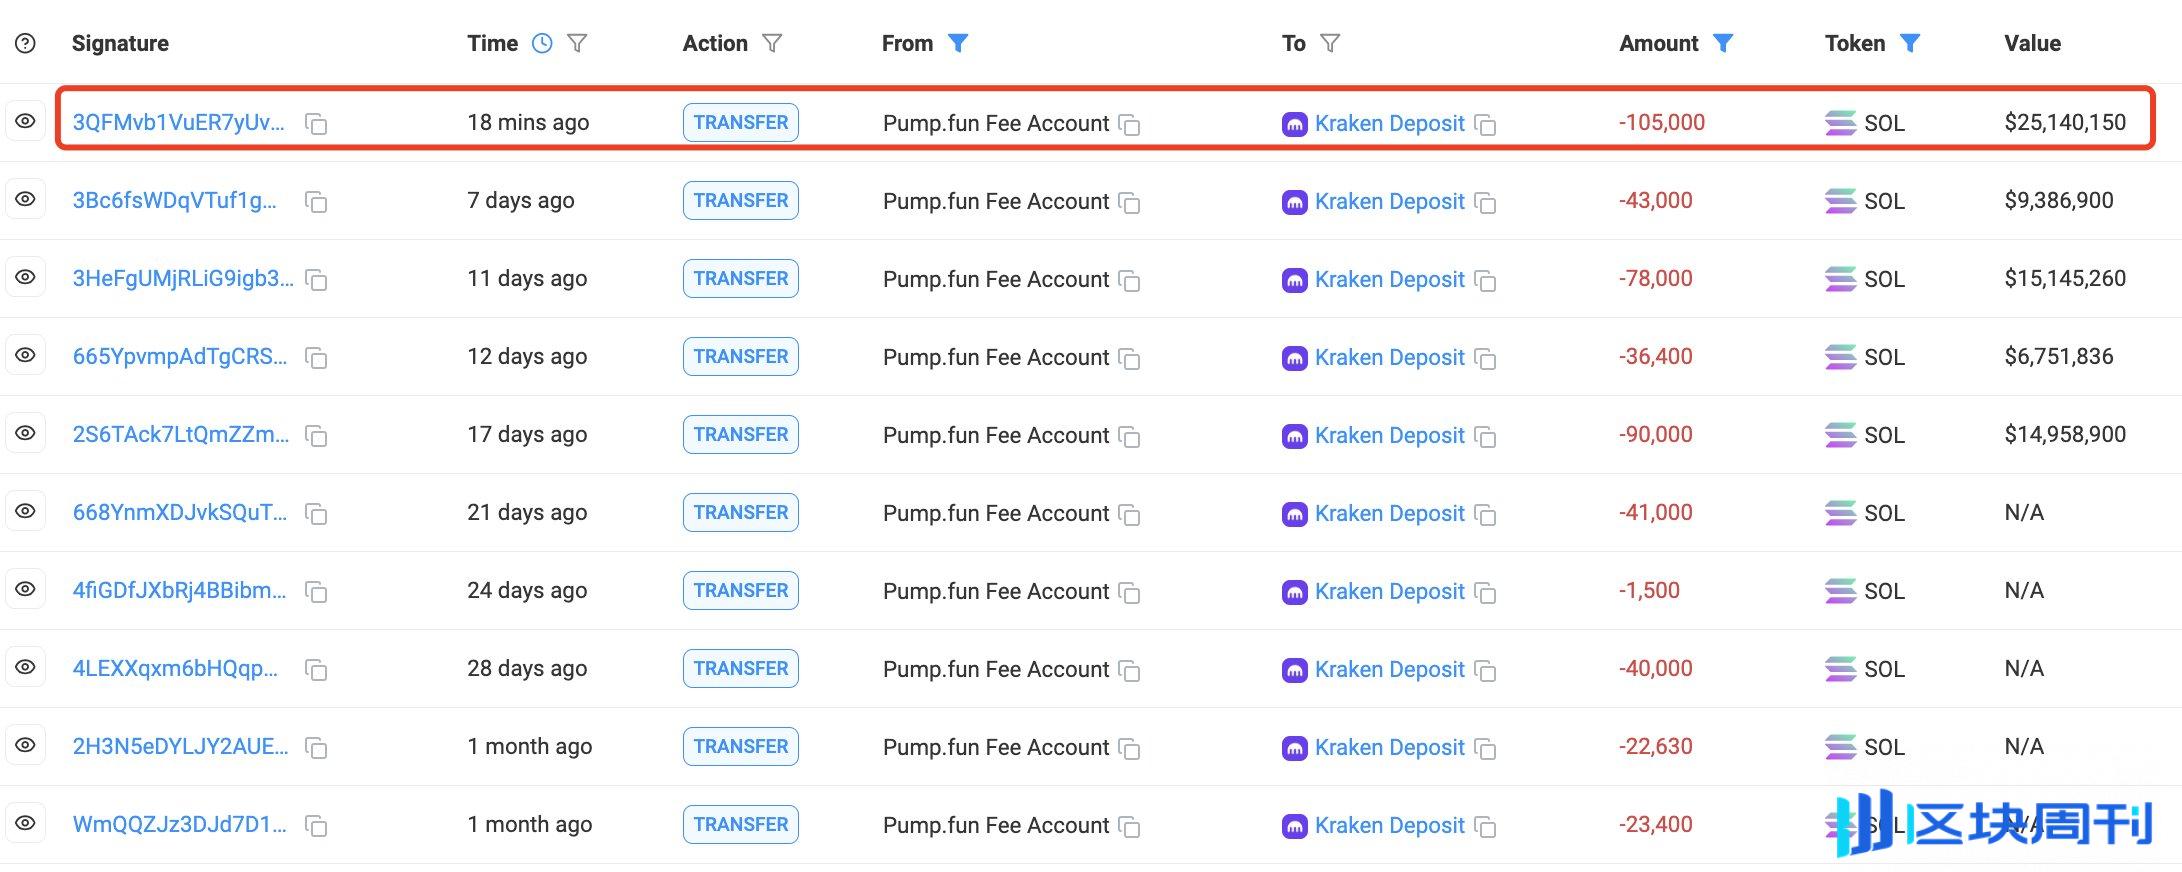Toggle eye icon for the 2H3N5eDYLJY2AUE row
The height and width of the screenshot is (872, 2182).
point(26,745)
